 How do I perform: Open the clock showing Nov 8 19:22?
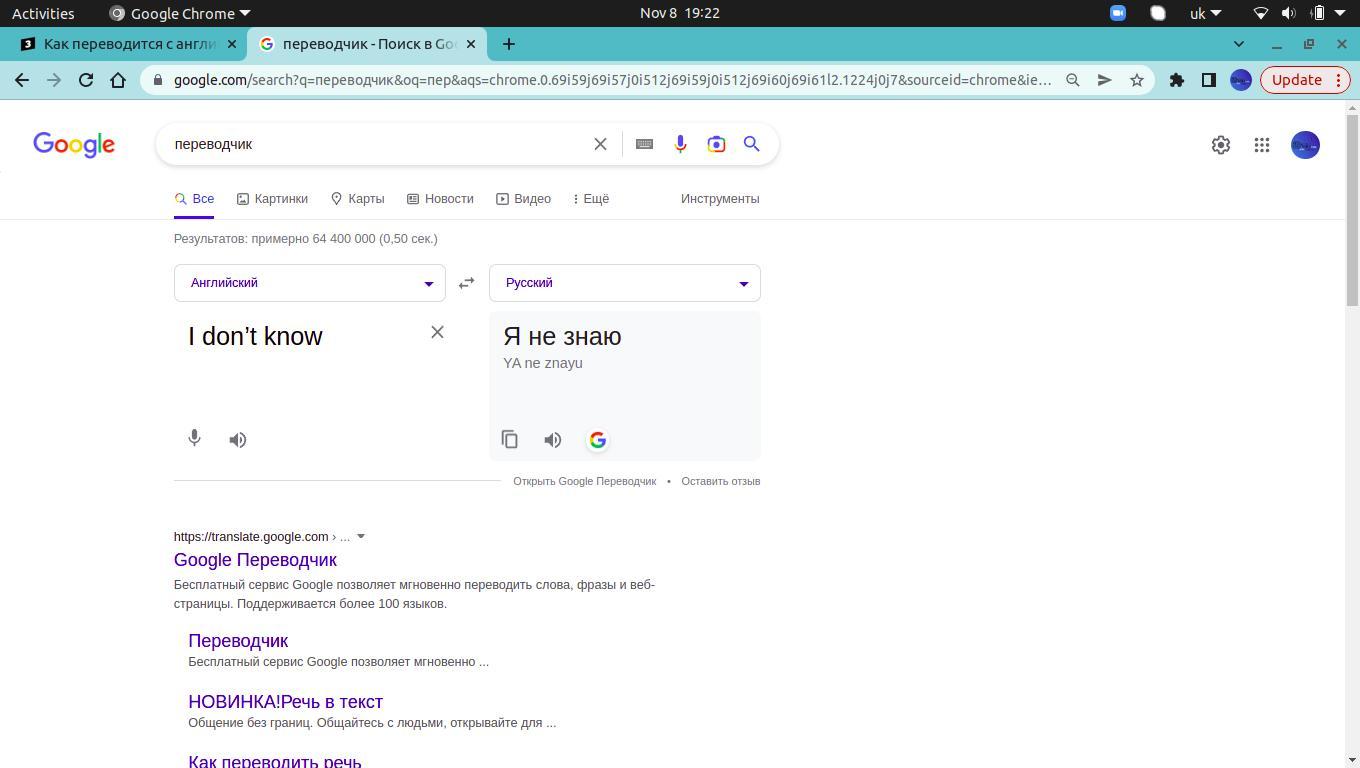(x=680, y=13)
